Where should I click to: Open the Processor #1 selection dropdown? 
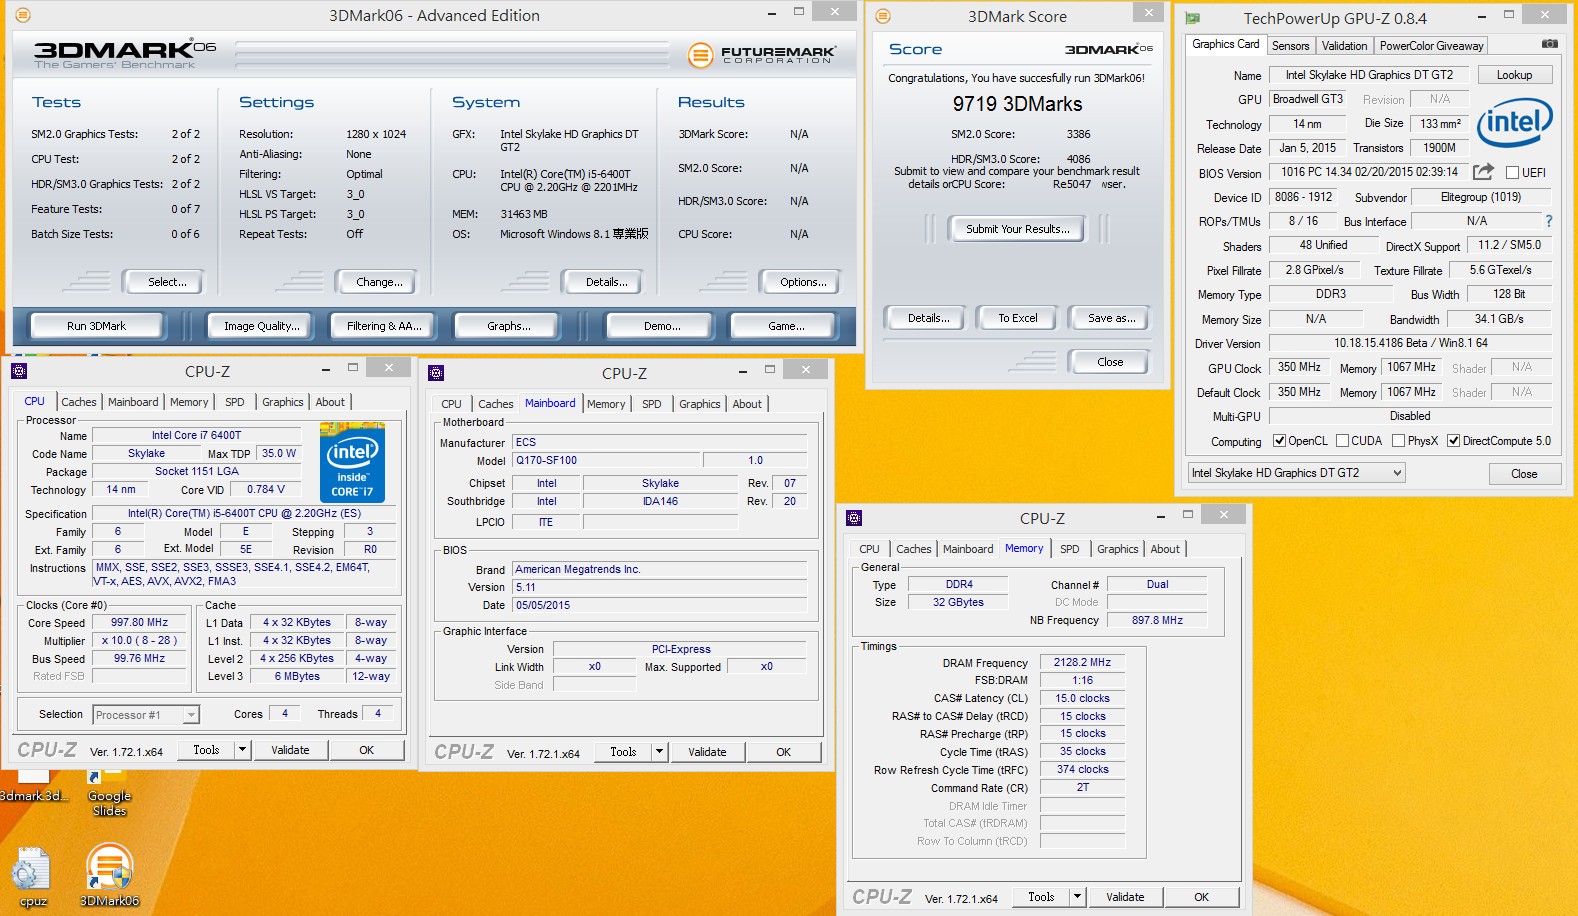[x=146, y=715]
